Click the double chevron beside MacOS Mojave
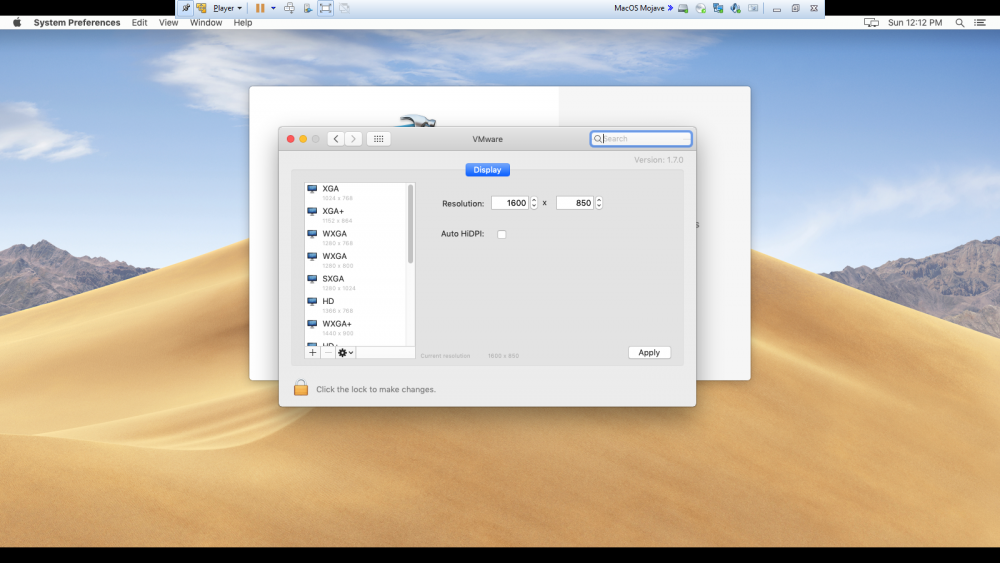The height and width of the screenshot is (563, 1000). (670, 8)
